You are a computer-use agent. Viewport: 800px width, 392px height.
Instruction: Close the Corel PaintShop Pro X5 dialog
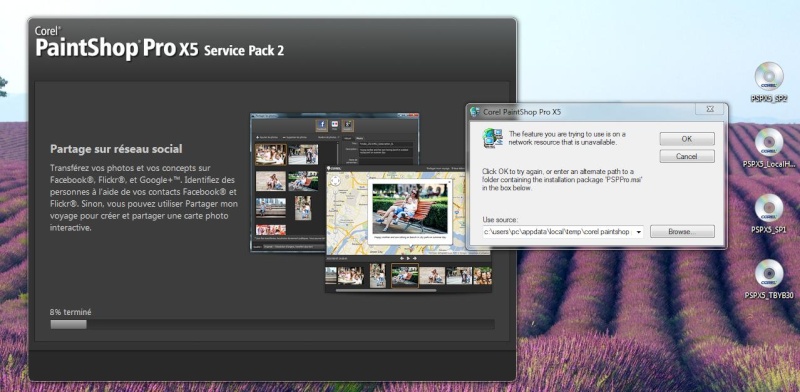710,109
